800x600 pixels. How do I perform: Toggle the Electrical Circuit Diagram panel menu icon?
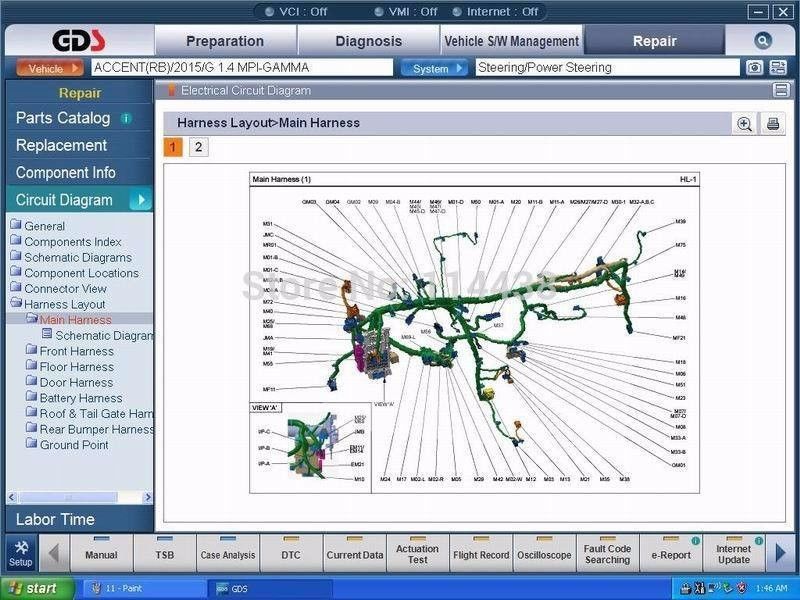(x=781, y=90)
